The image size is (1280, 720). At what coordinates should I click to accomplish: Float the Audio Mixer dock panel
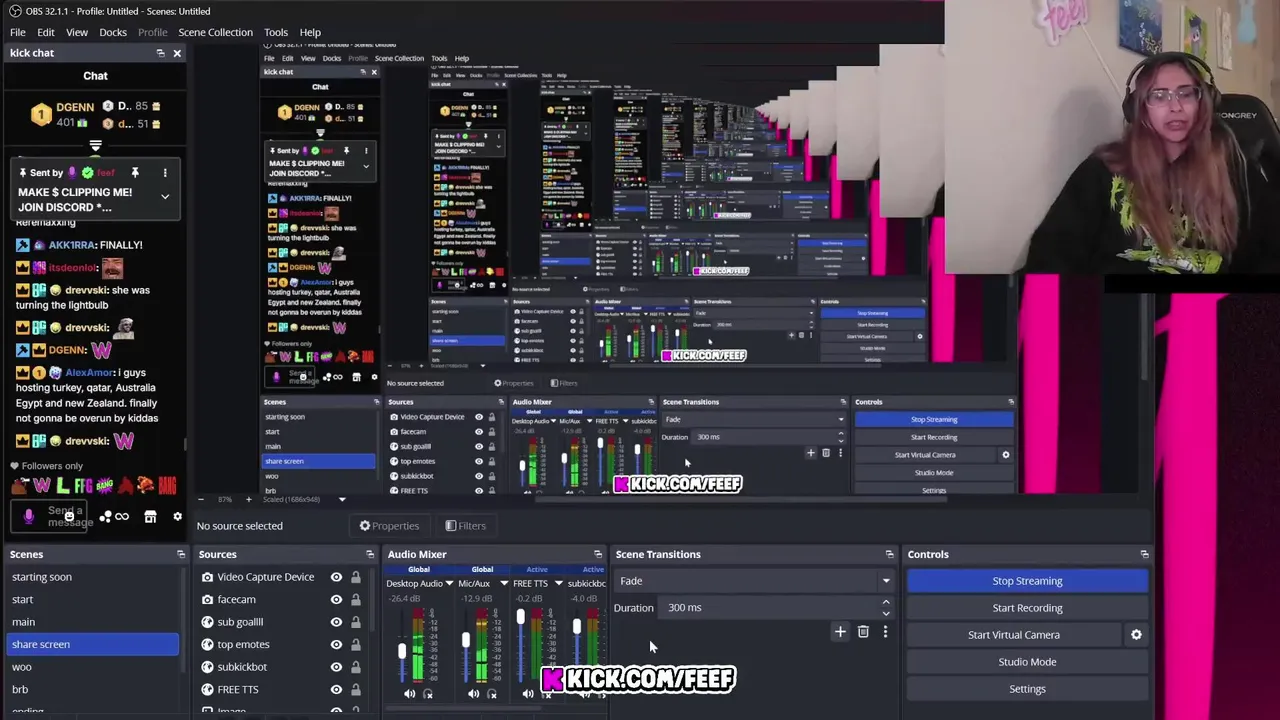tap(598, 554)
